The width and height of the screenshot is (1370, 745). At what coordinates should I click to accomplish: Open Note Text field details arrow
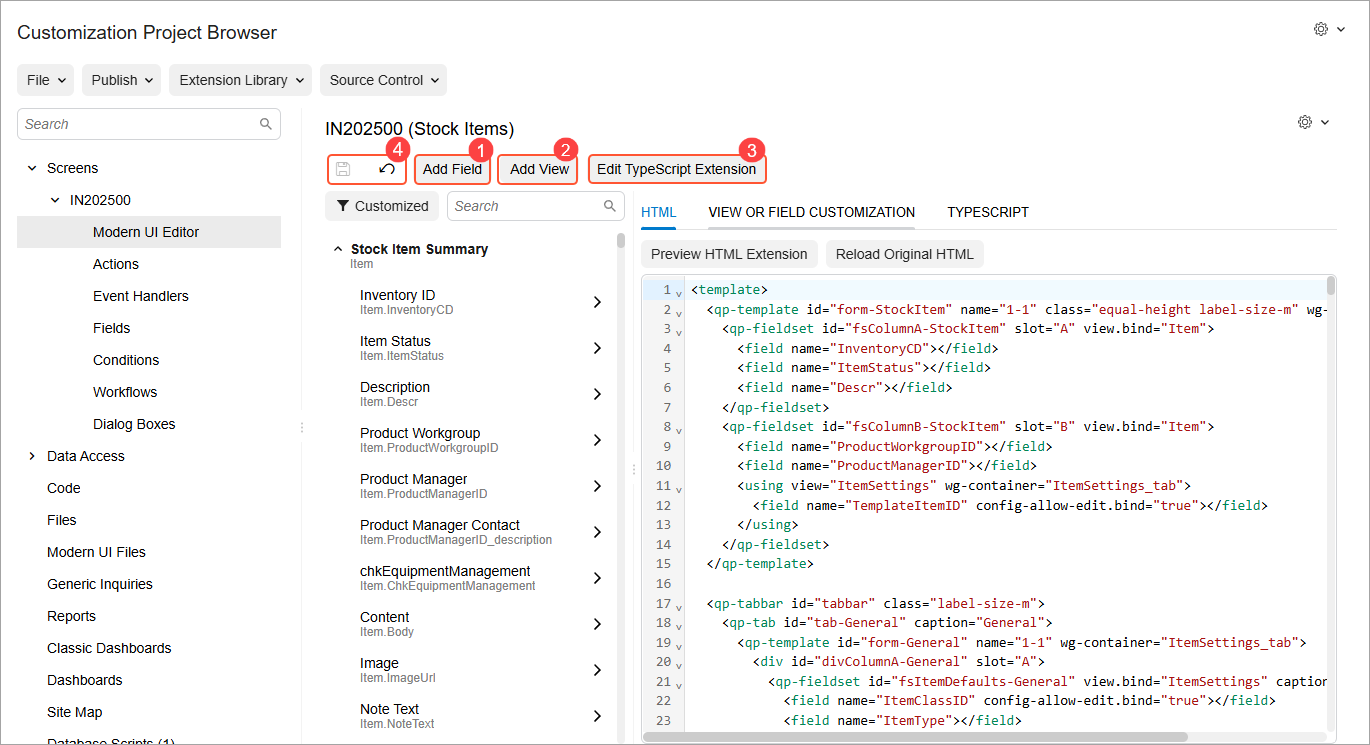coord(597,716)
